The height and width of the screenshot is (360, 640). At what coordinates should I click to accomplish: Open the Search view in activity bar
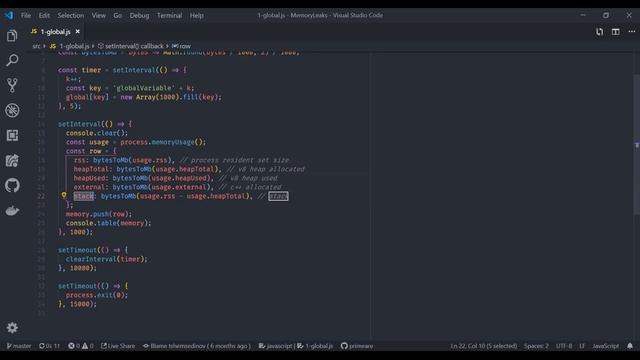tap(12, 60)
